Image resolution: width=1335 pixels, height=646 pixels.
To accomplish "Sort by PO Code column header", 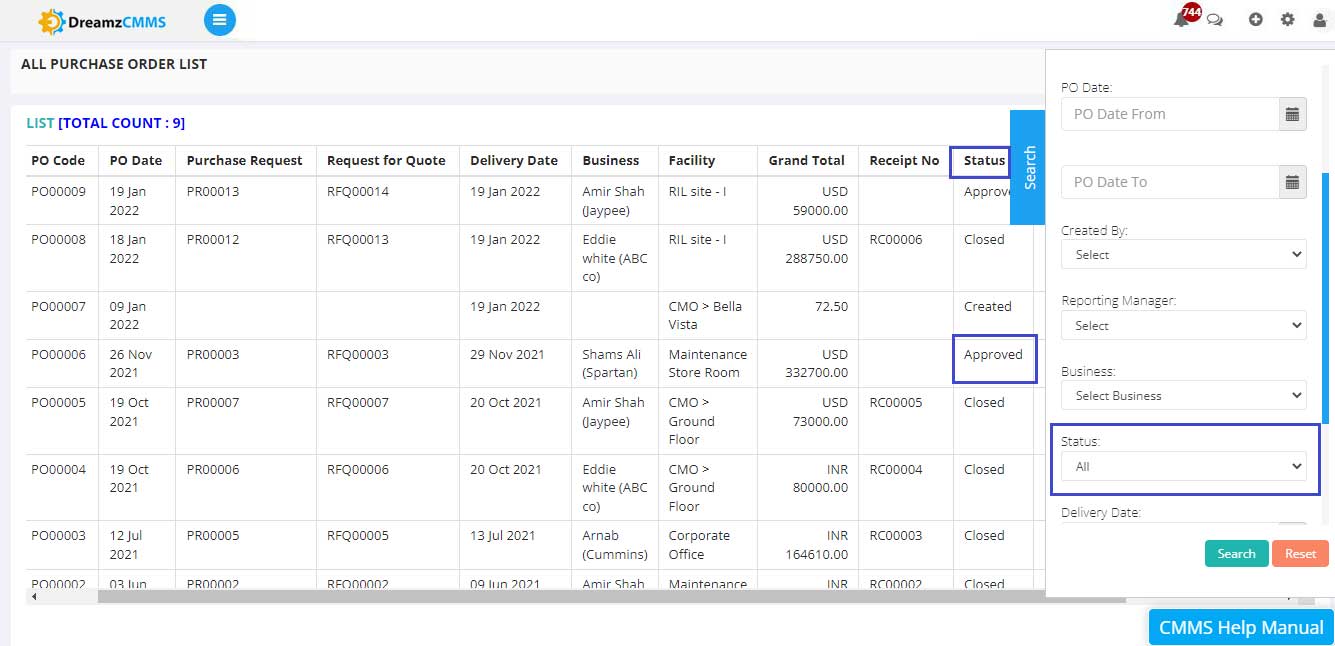I will [58, 160].
